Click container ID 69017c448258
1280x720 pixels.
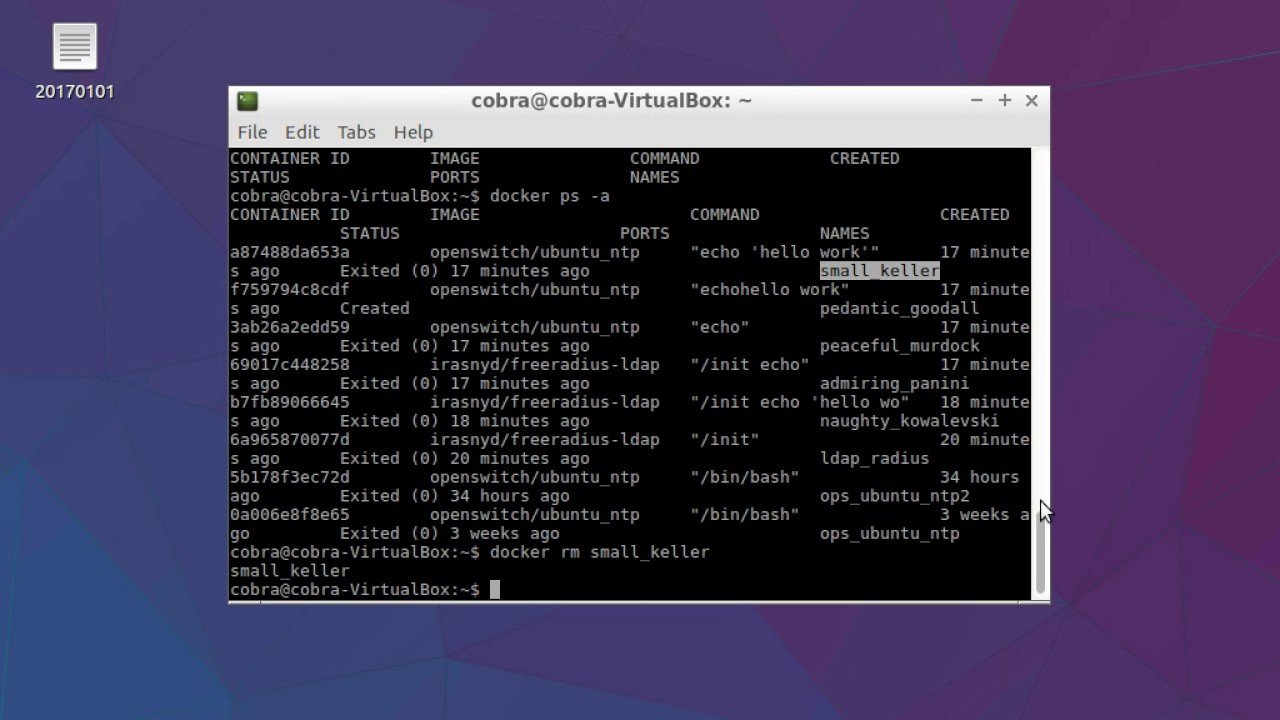(290, 365)
